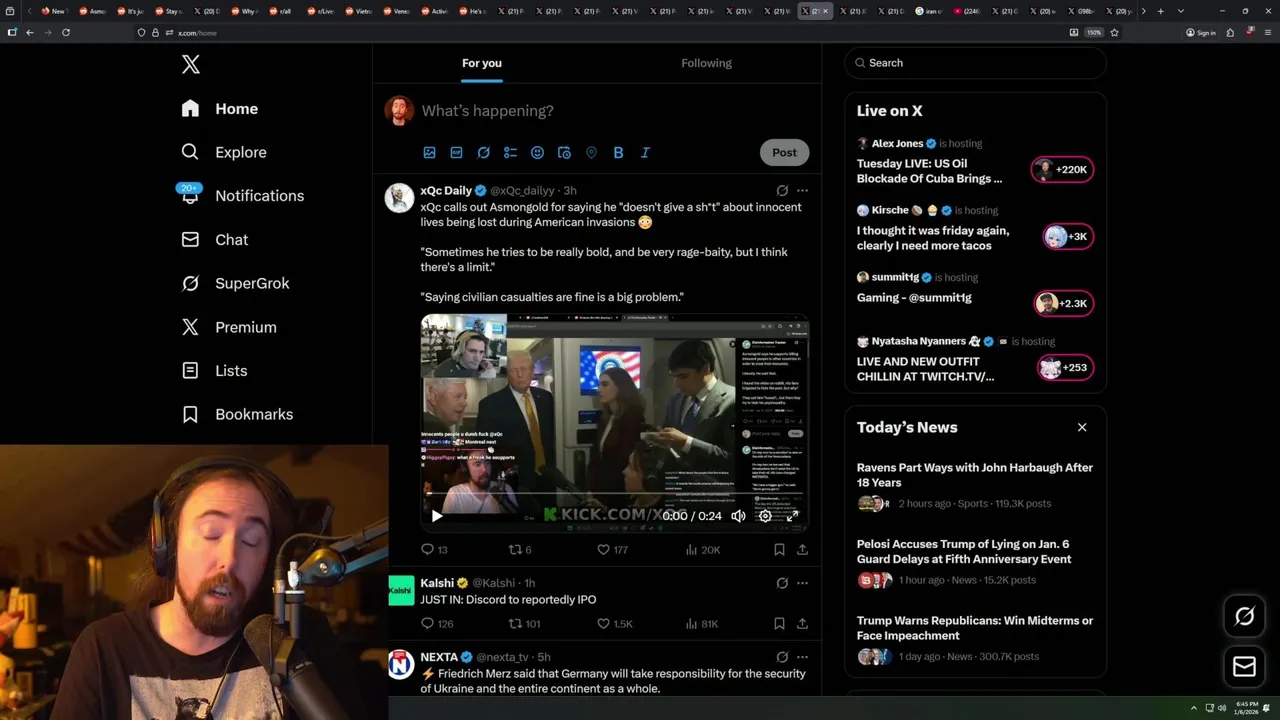Click Grok icon on Kalshi post
Image resolution: width=1280 pixels, height=720 pixels.
782,583
